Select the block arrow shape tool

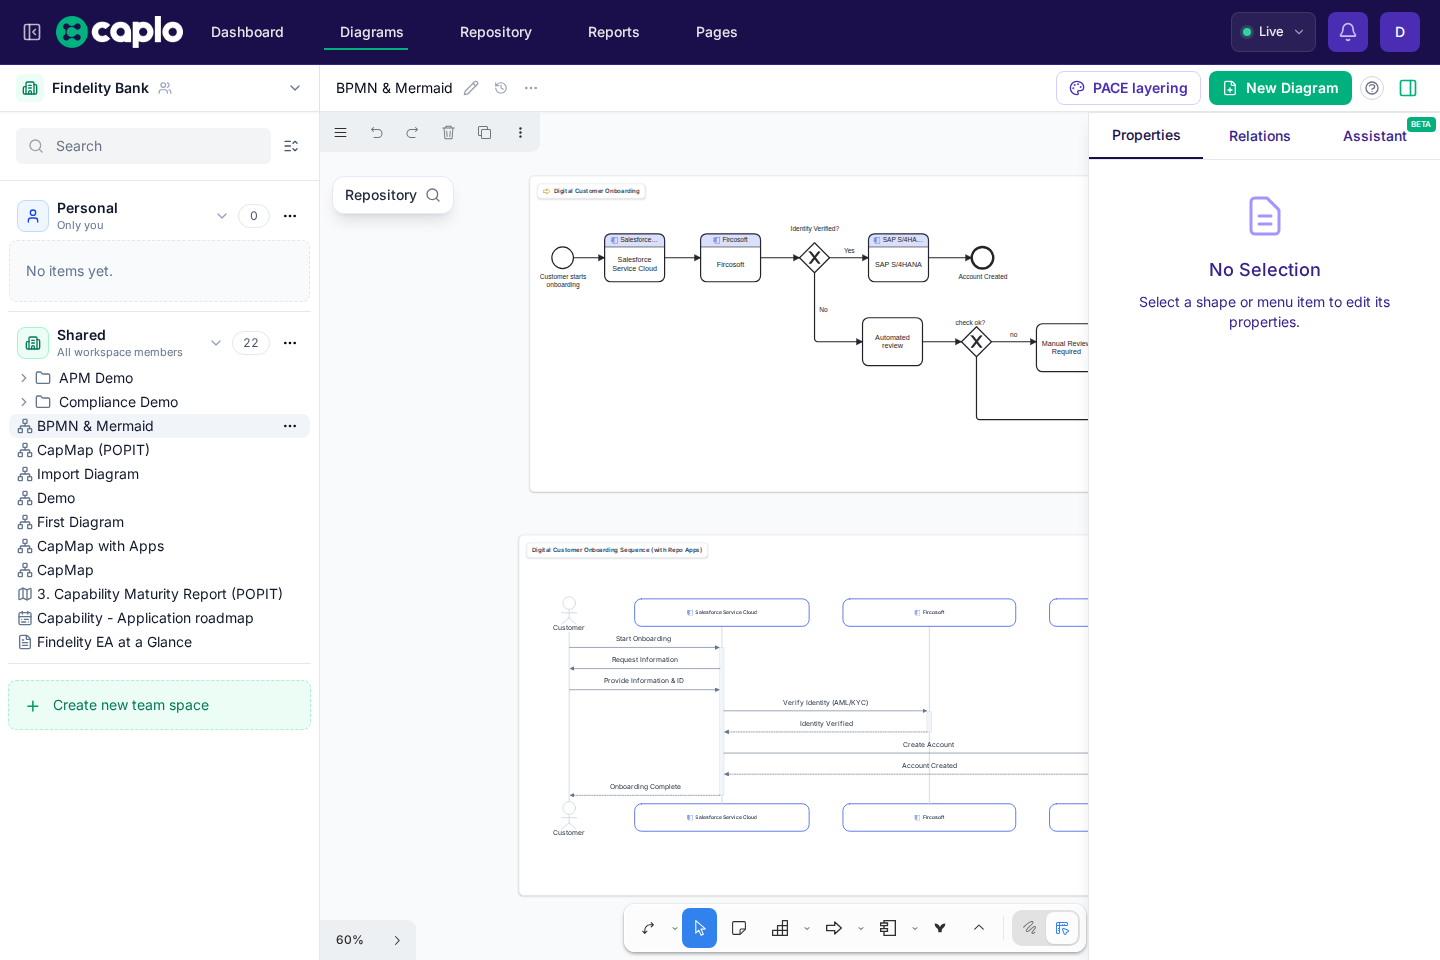pyautogui.click(x=834, y=928)
